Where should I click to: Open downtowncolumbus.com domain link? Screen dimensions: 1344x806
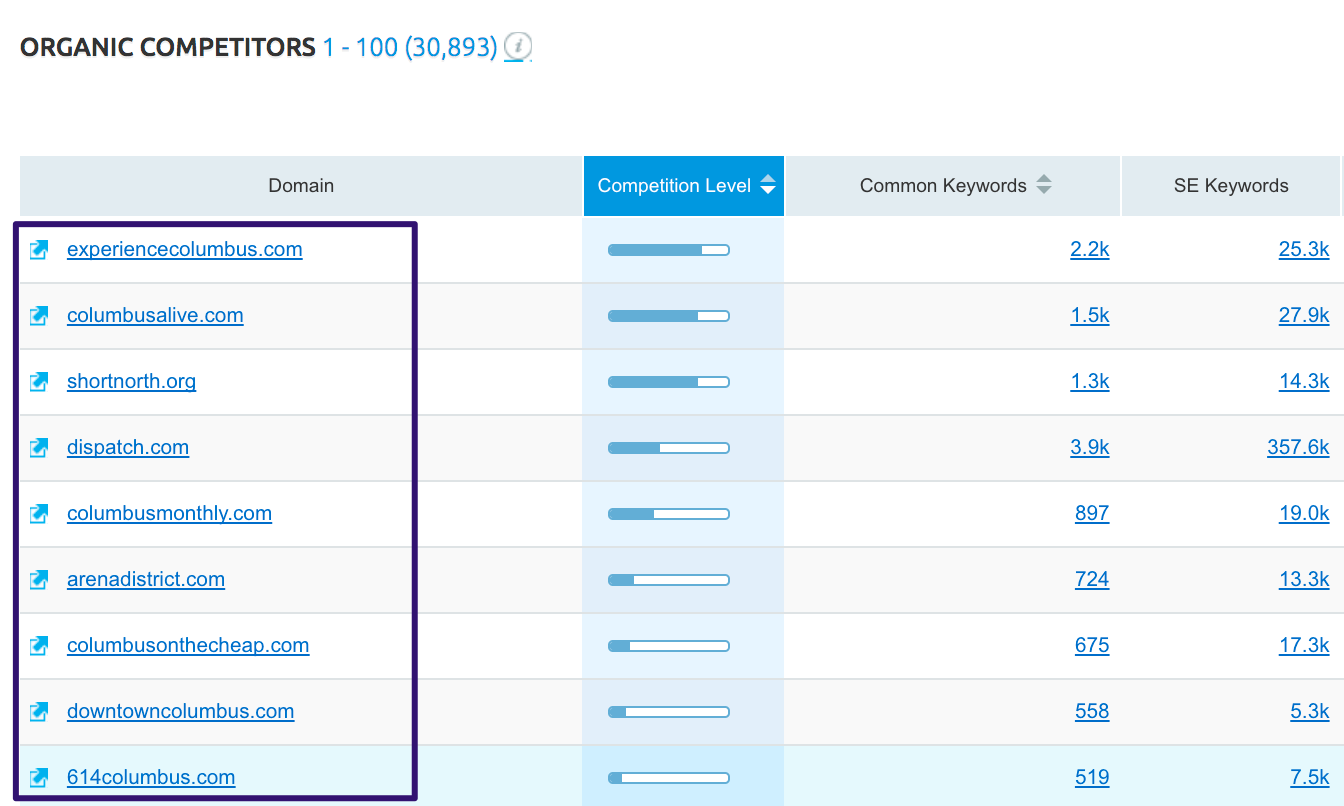(x=180, y=711)
